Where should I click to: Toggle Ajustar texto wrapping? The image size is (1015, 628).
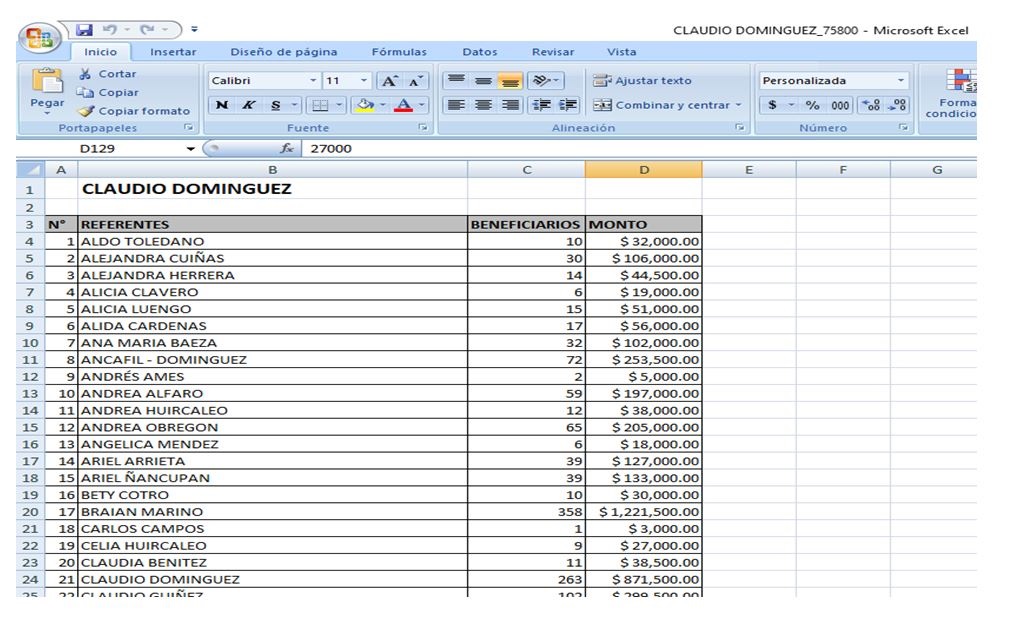click(x=642, y=81)
